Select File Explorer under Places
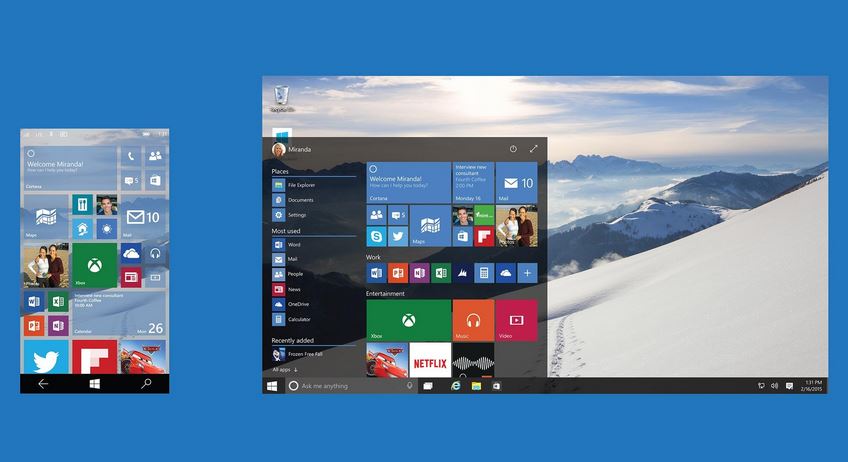The height and width of the screenshot is (462, 848). coord(300,185)
